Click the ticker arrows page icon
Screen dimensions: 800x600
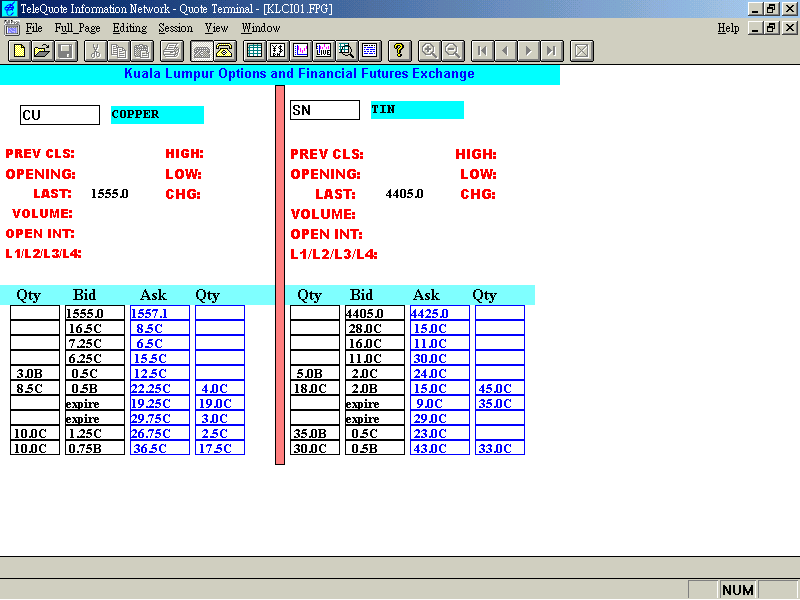(278, 51)
